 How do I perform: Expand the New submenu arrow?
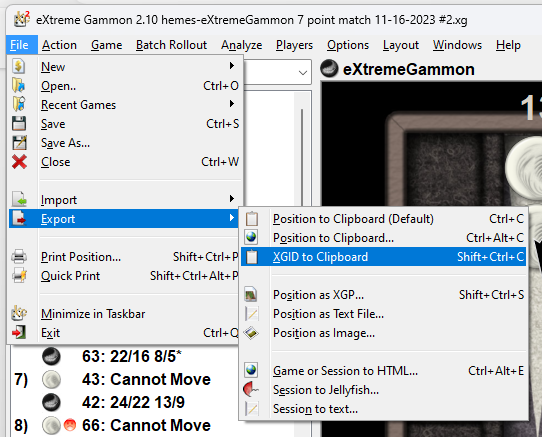pos(232,66)
